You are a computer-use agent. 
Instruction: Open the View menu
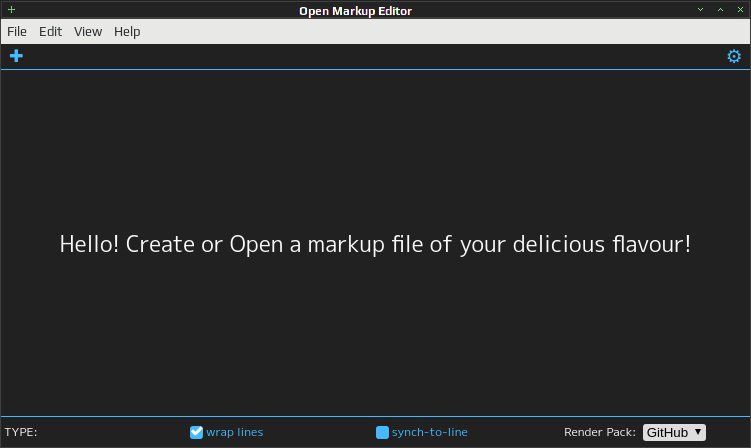pos(88,32)
